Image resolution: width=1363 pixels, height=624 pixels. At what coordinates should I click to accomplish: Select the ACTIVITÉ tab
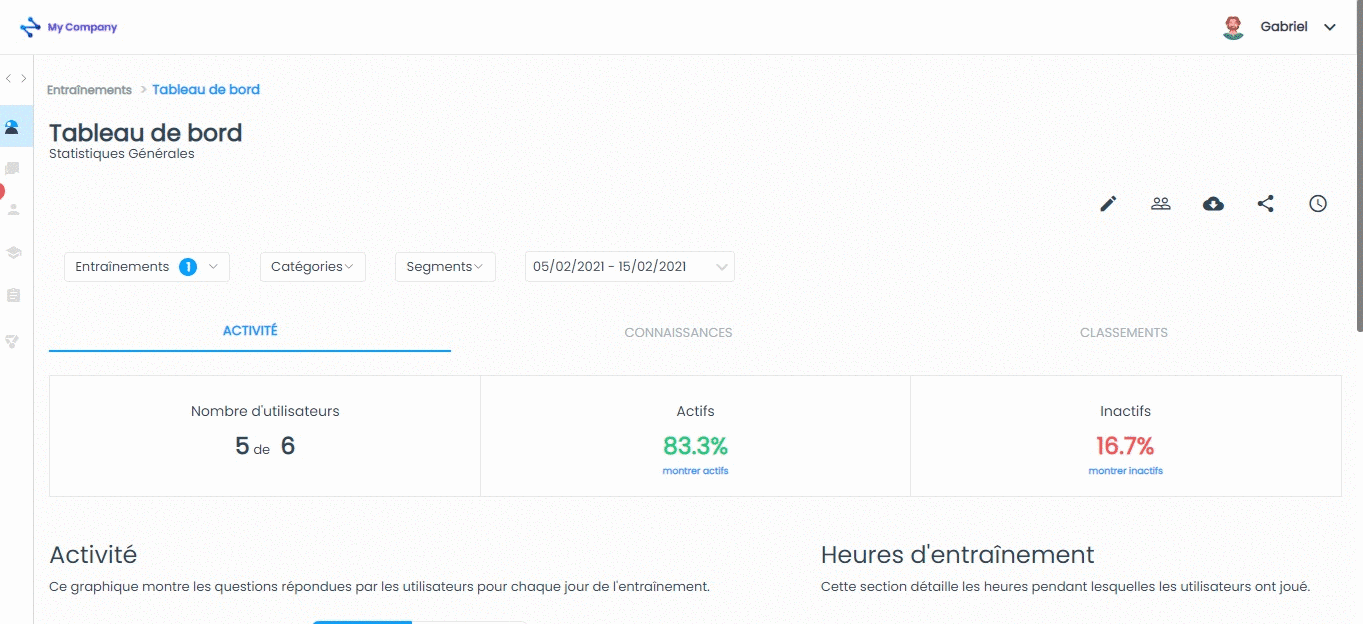point(250,331)
